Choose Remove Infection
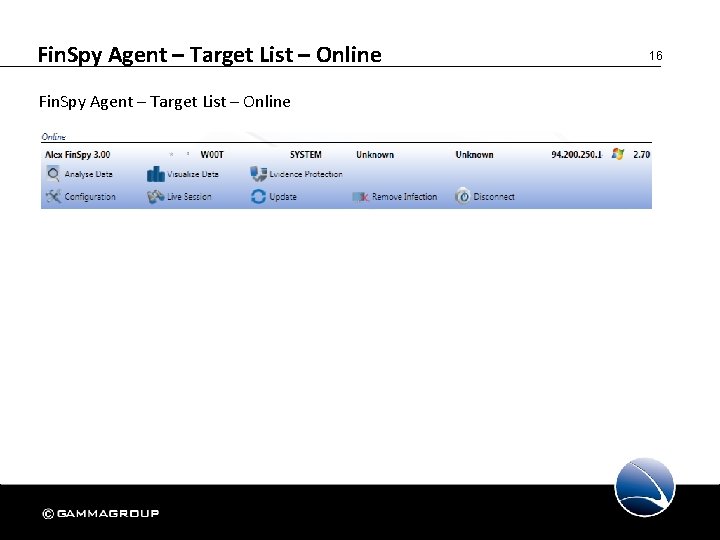720x540 pixels. coord(405,197)
